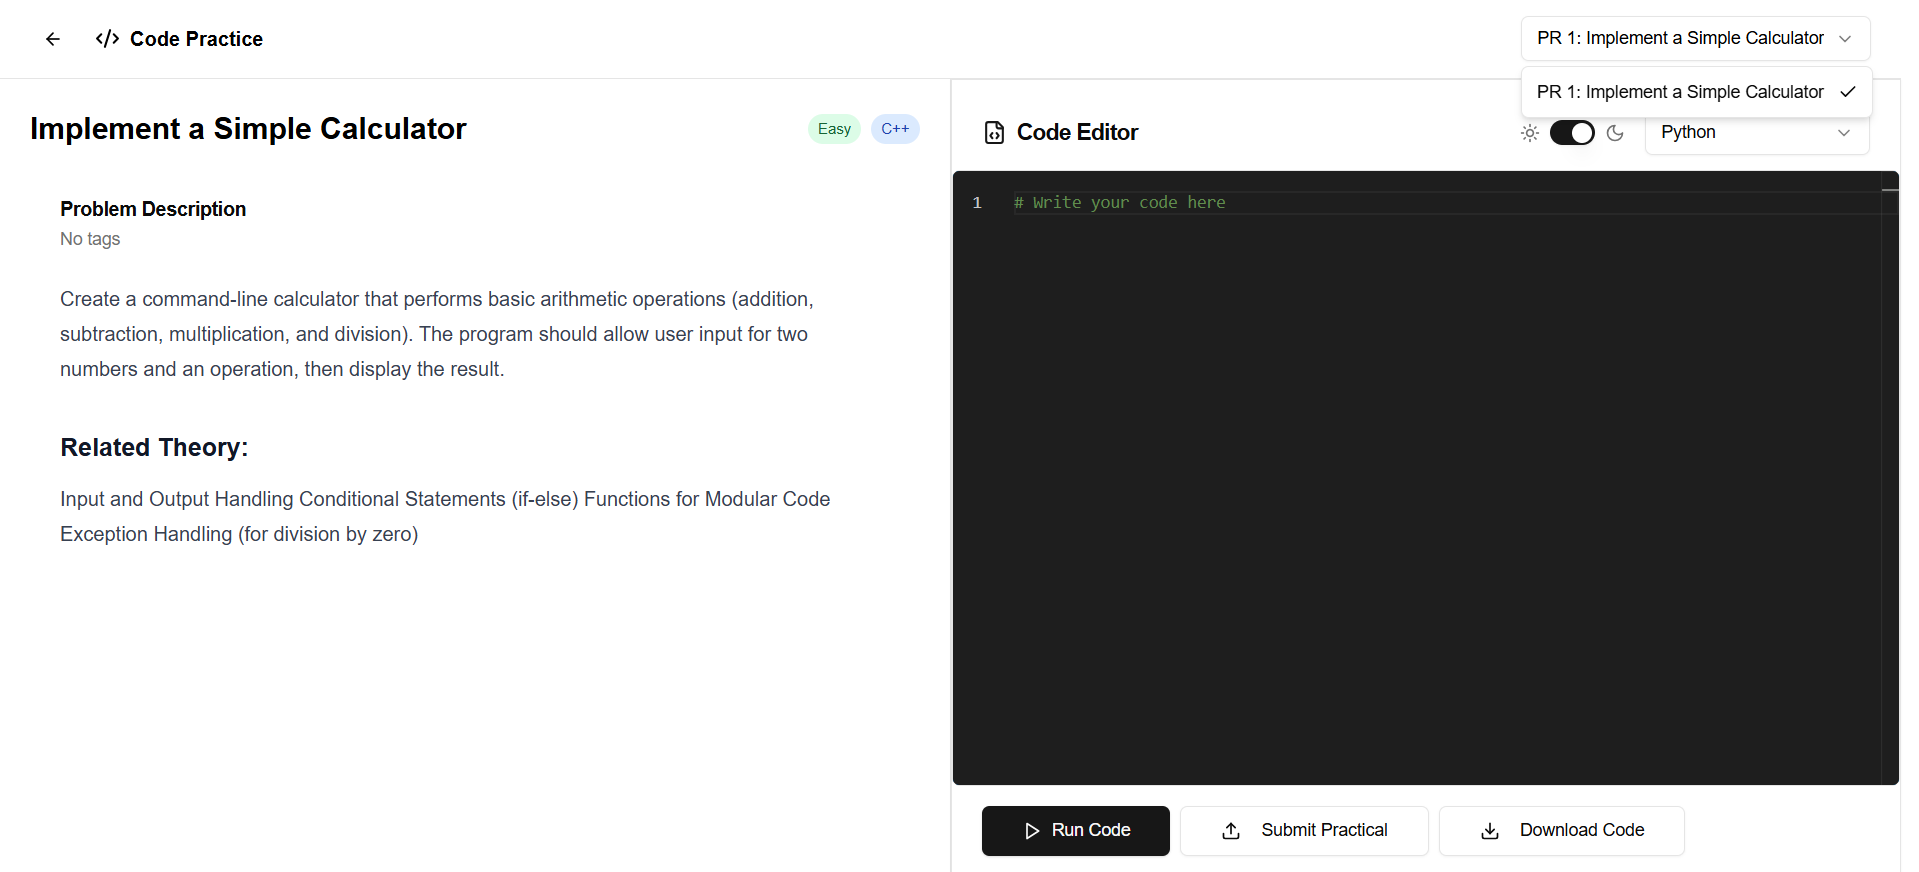Open the practical selector dropdown at top
Image resolution: width=1919 pixels, height=872 pixels.
pyautogui.click(x=1694, y=39)
